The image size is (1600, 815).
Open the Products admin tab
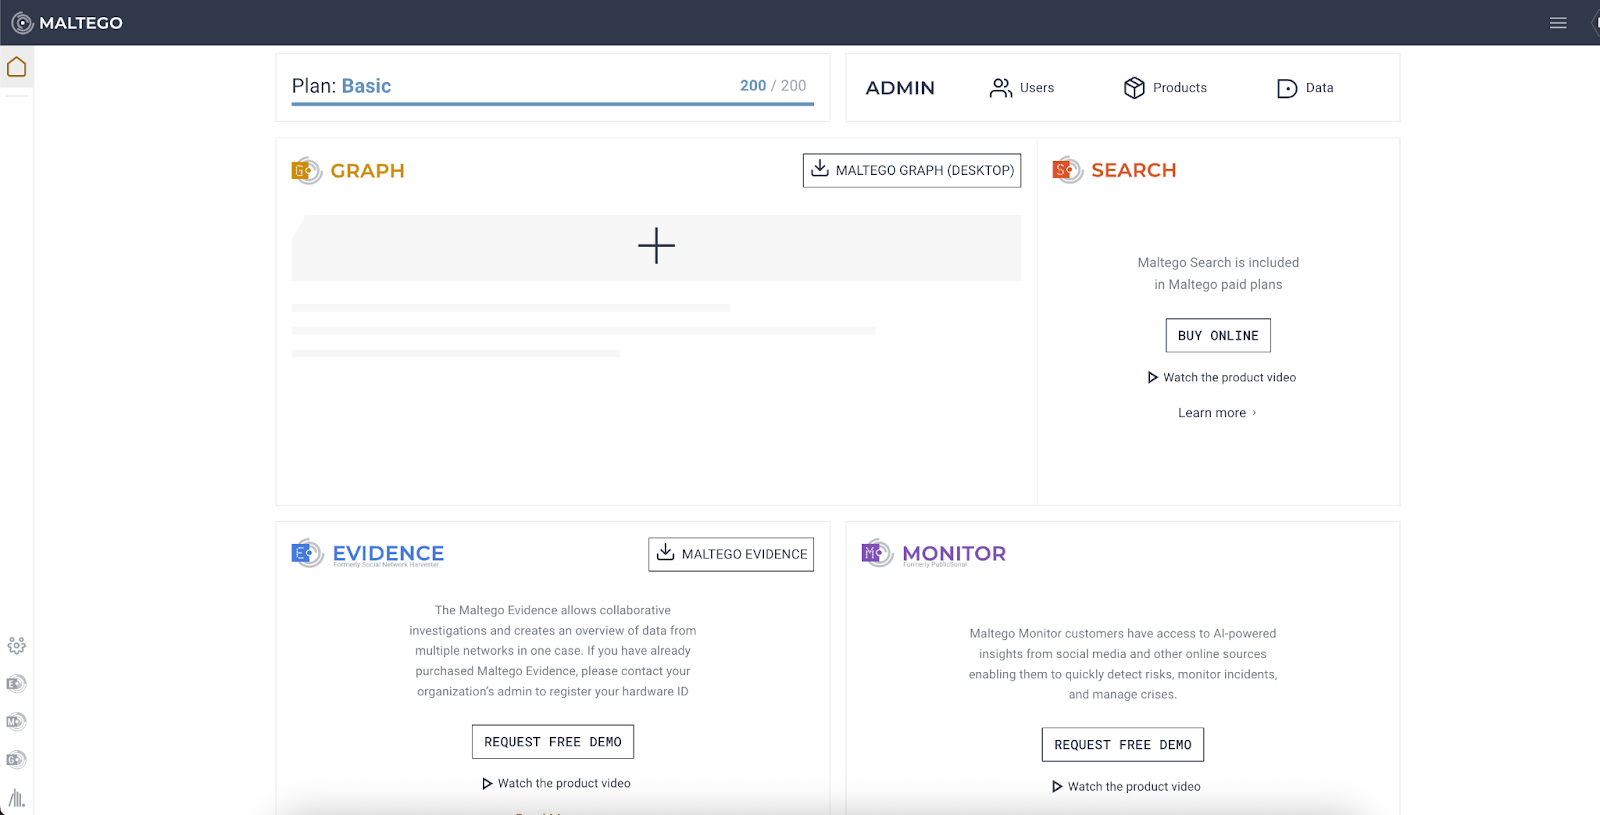pos(1165,88)
